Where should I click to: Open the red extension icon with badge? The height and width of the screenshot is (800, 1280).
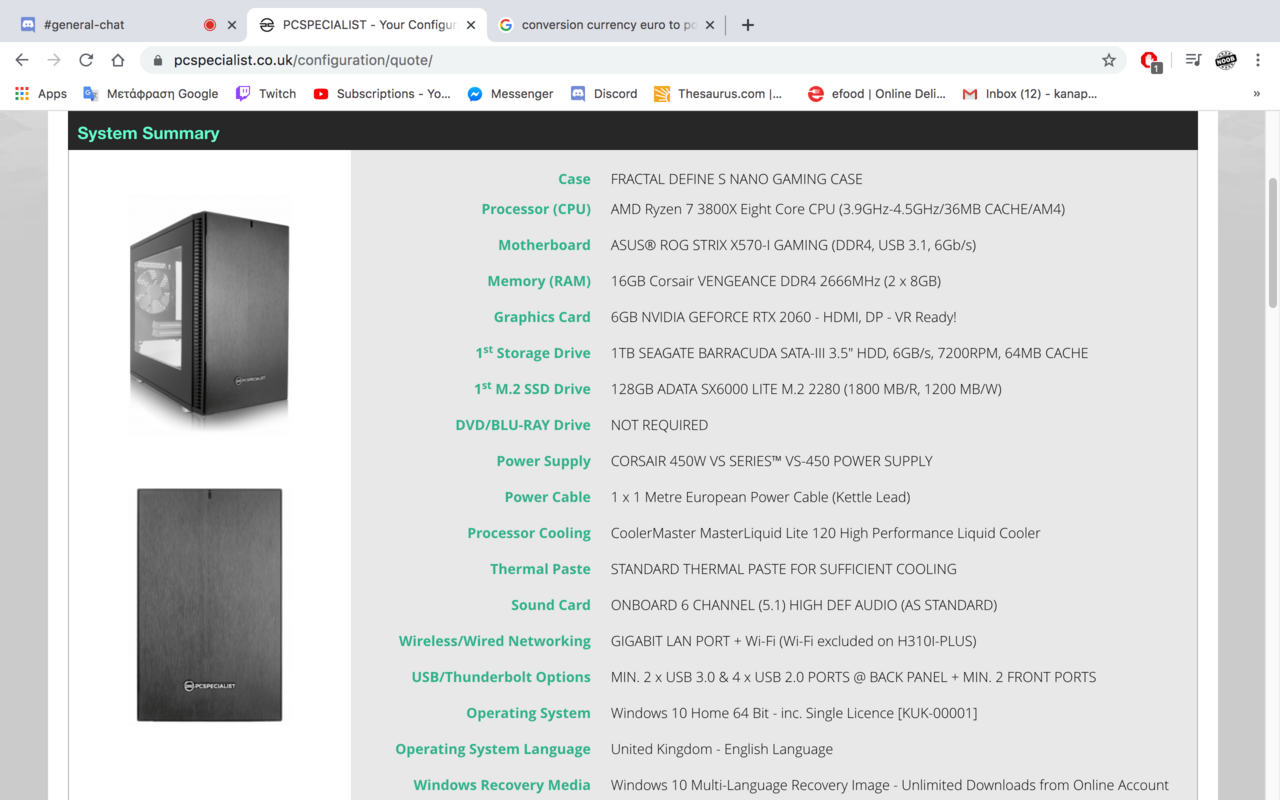pos(1150,61)
